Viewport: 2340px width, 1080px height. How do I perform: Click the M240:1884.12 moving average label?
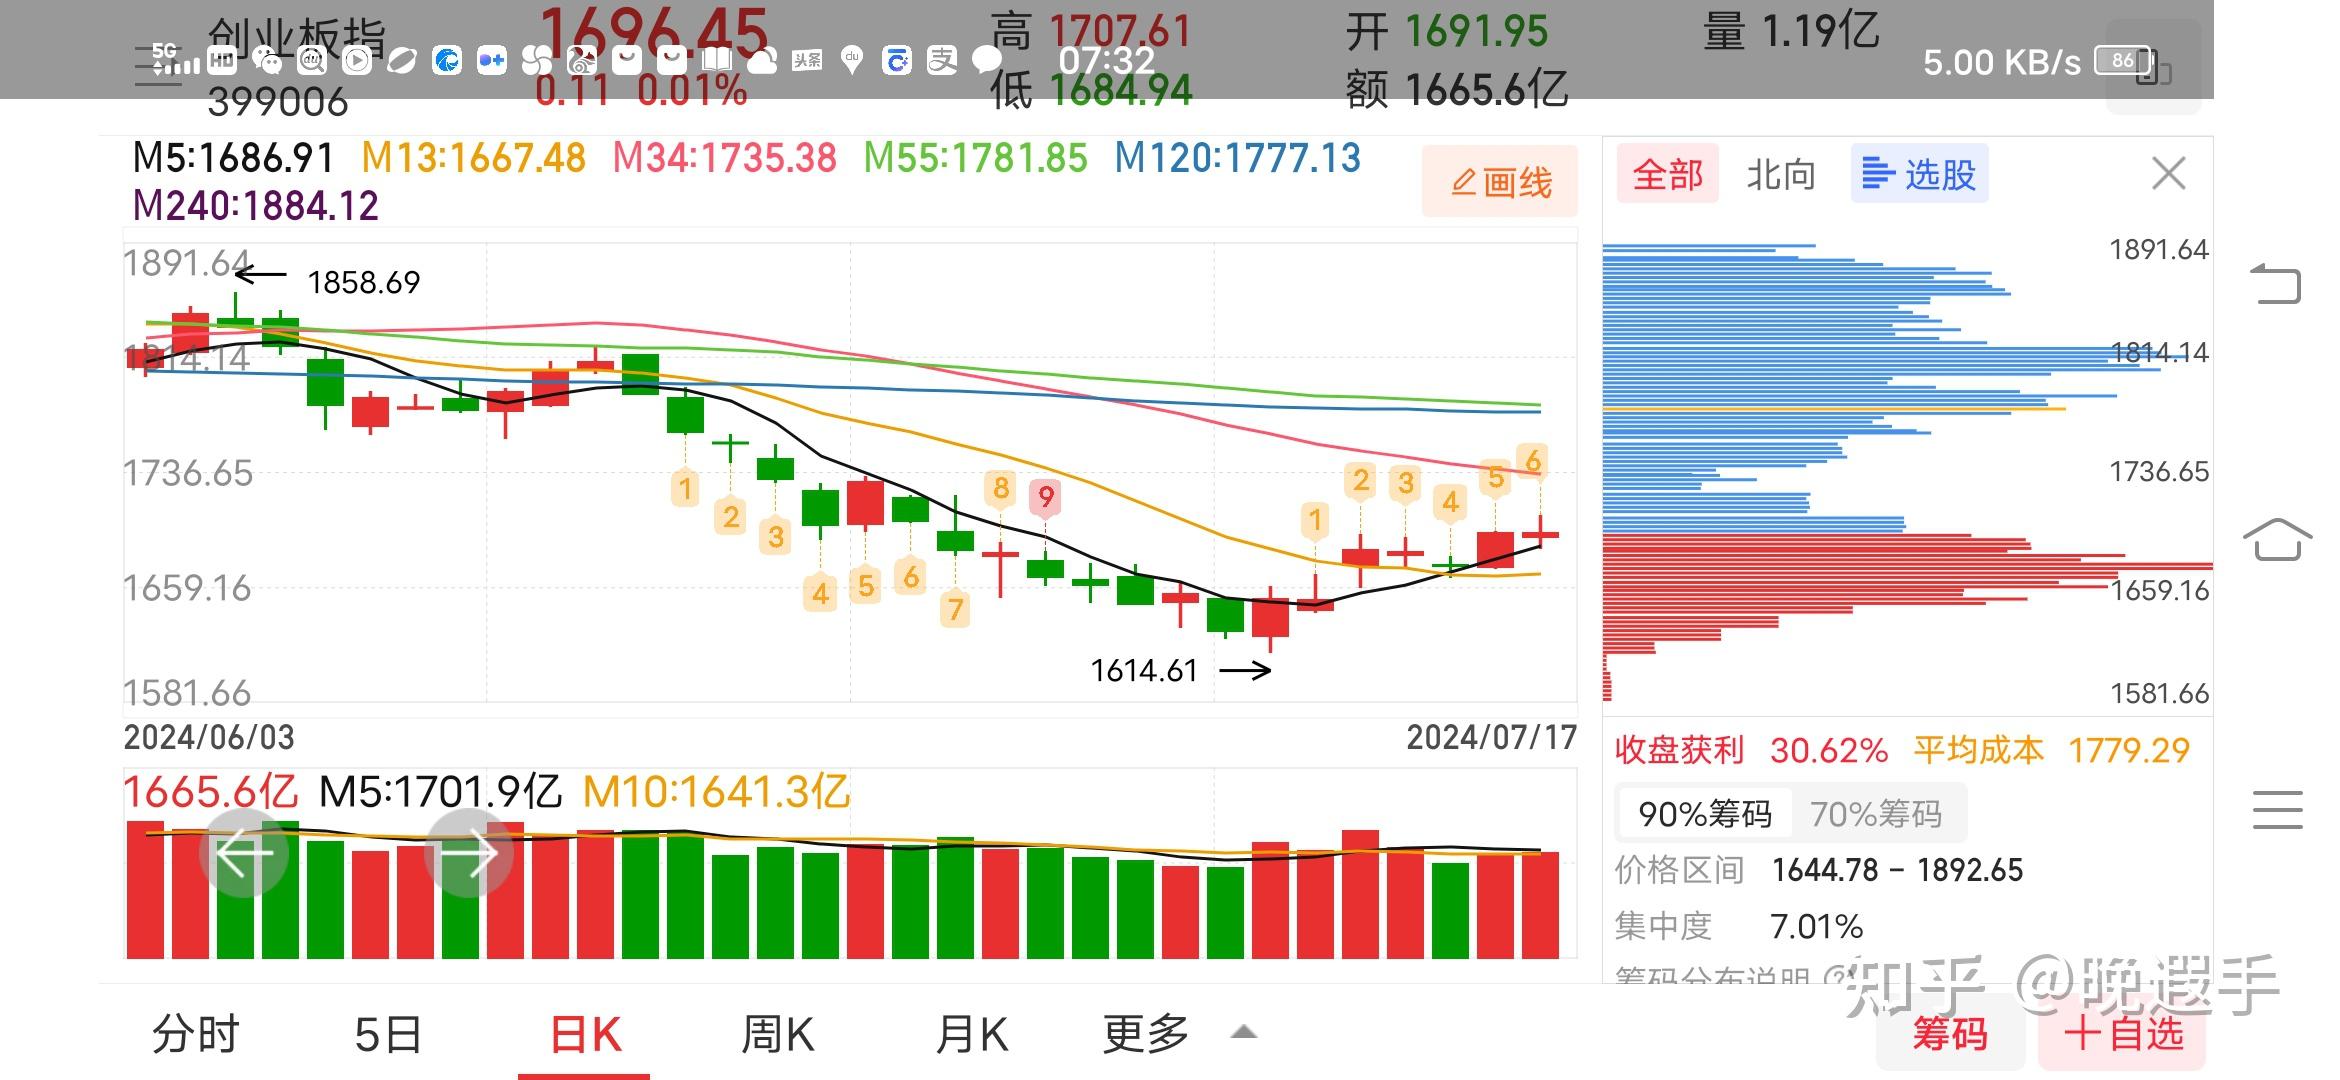coord(256,206)
